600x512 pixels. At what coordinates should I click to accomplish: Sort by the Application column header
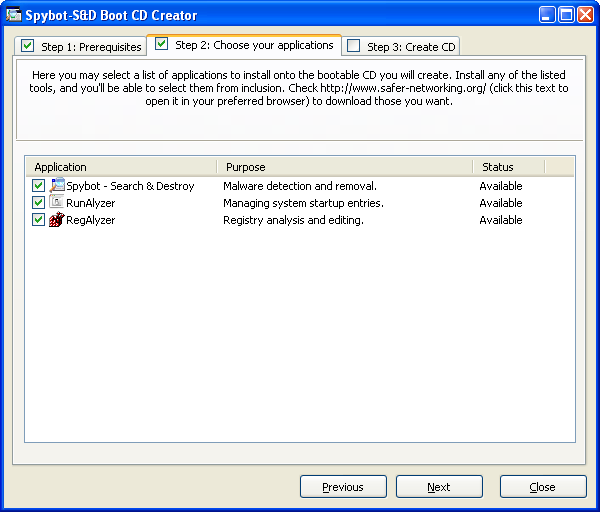(121, 167)
